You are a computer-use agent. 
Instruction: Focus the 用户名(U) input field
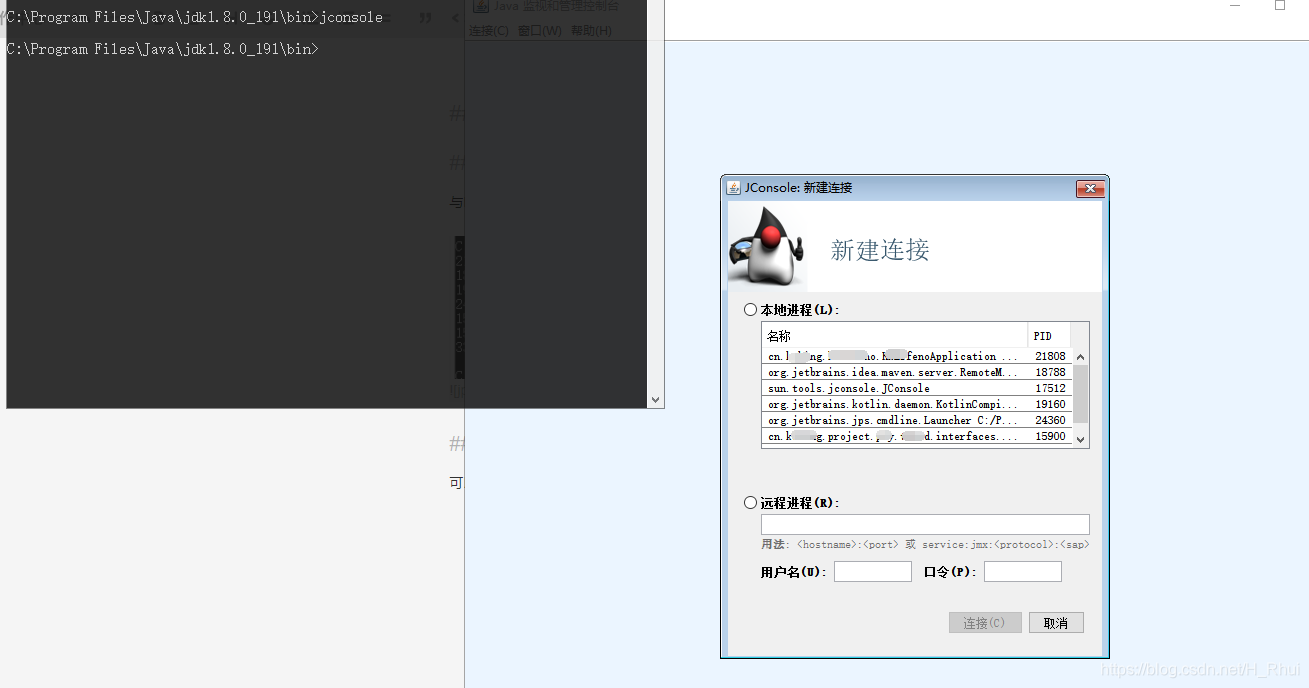coord(873,571)
